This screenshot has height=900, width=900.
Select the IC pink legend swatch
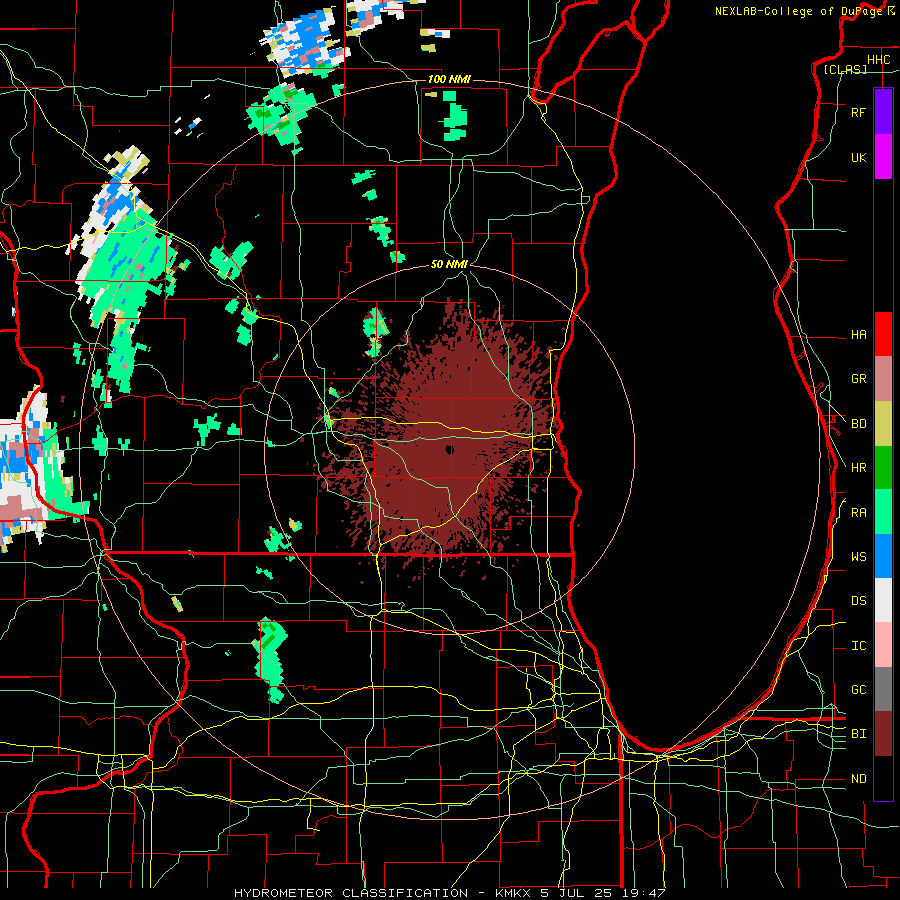883,645
